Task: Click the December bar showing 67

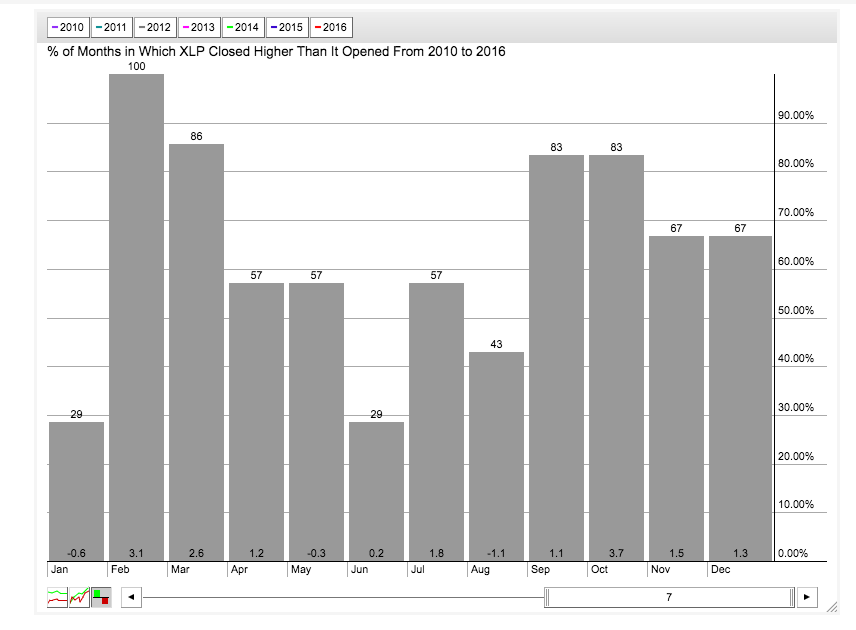Action: [x=740, y=399]
